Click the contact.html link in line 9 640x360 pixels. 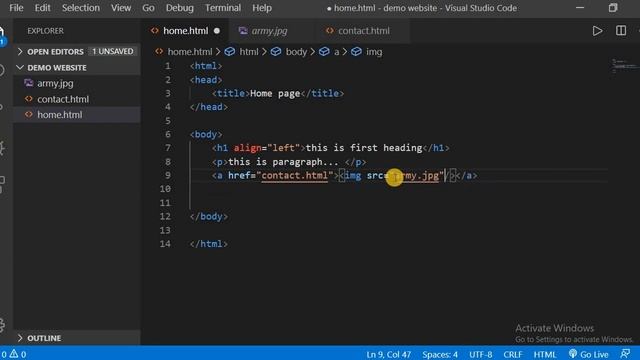tap(294, 176)
